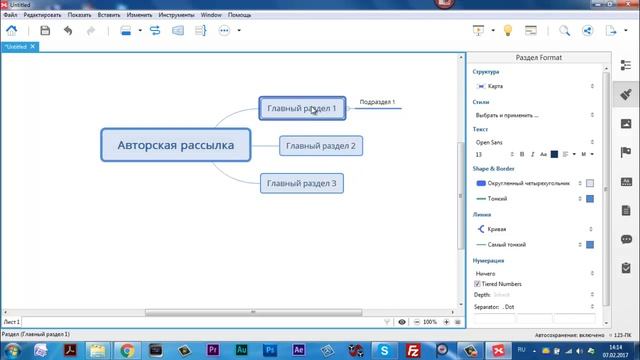Toggle bold text formatting
This screenshot has height=360, width=640.
click(x=522, y=154)
